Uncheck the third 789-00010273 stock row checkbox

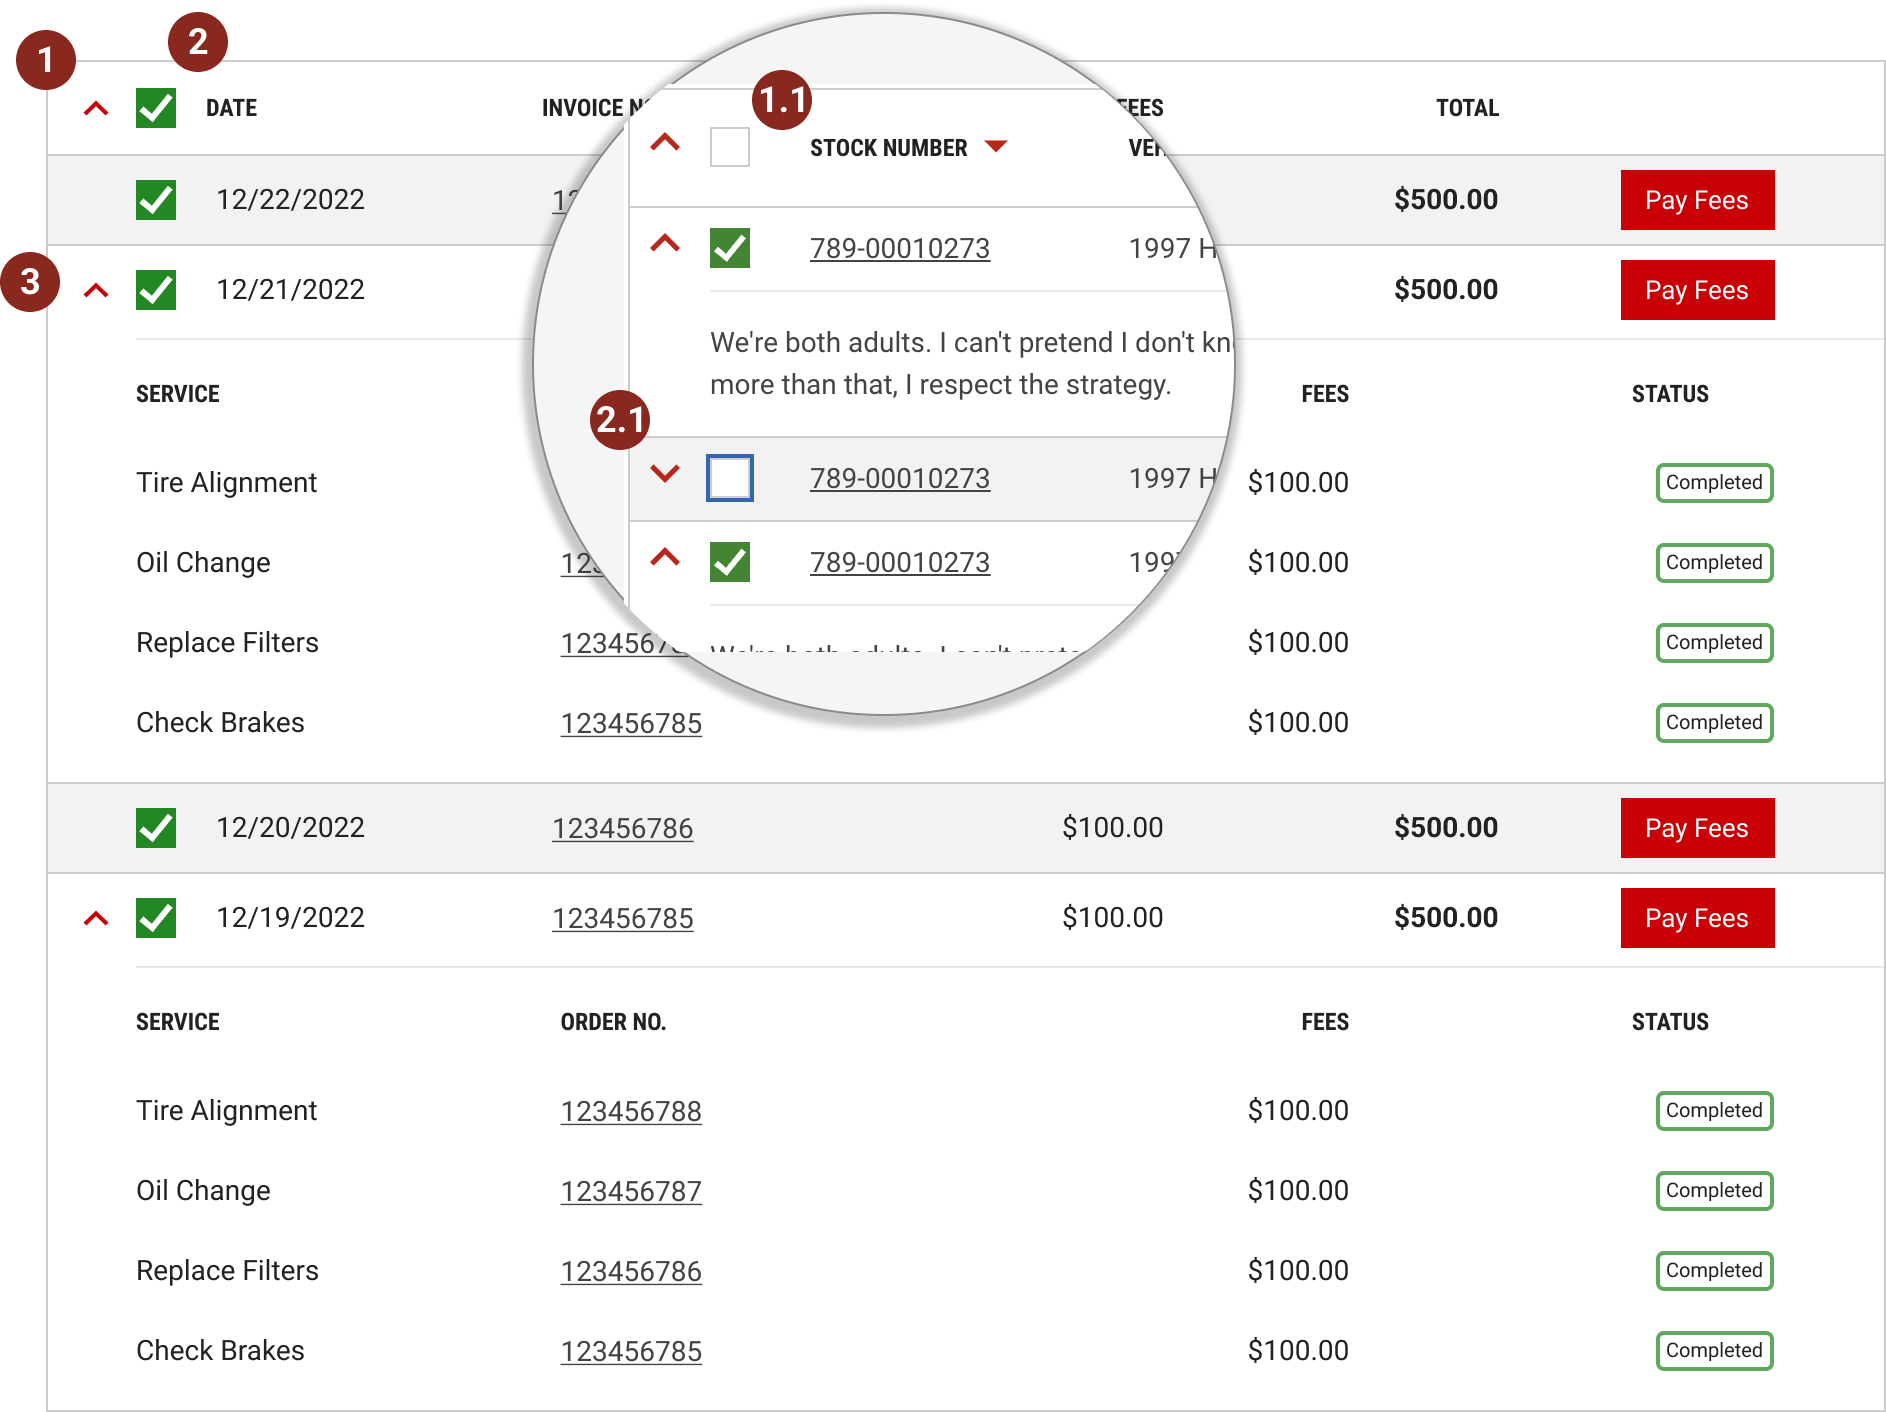(x=730, y=562)
